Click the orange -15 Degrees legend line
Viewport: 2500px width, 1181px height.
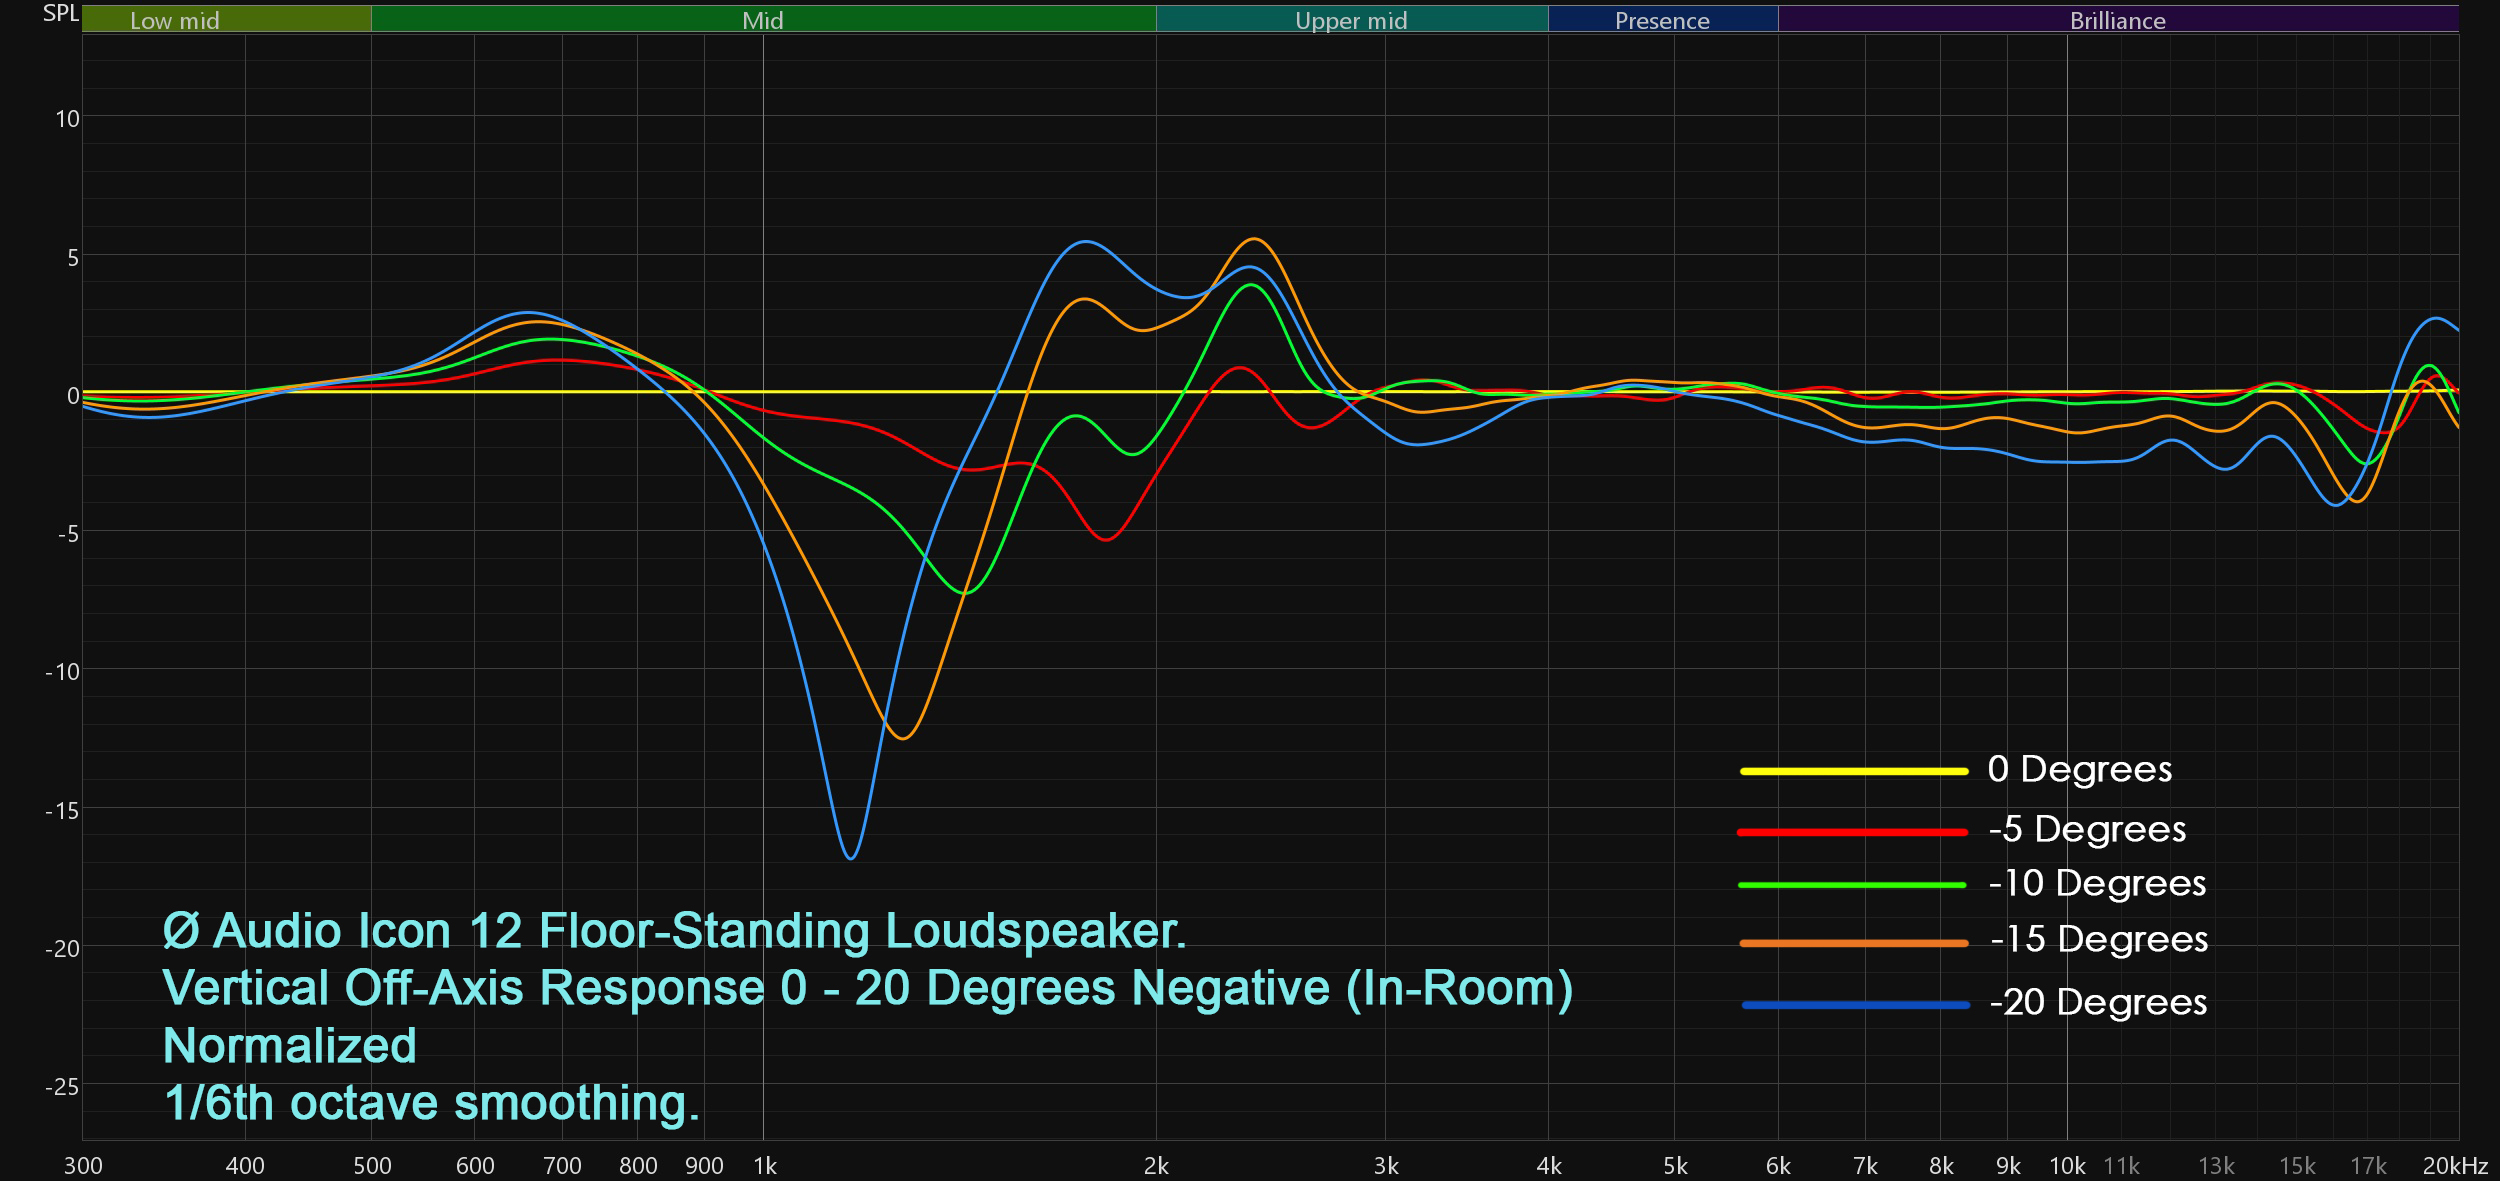pyautogui.click(x=1853, y=943)
